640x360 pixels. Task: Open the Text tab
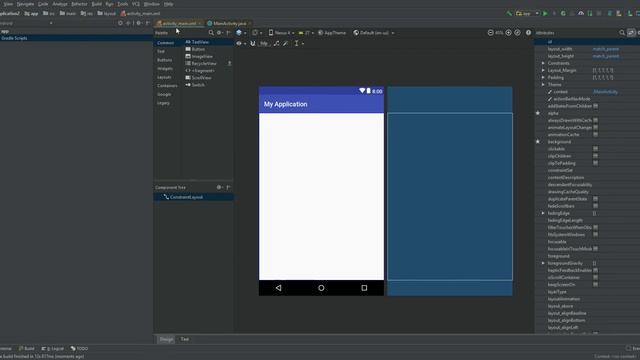click(185, 339)
